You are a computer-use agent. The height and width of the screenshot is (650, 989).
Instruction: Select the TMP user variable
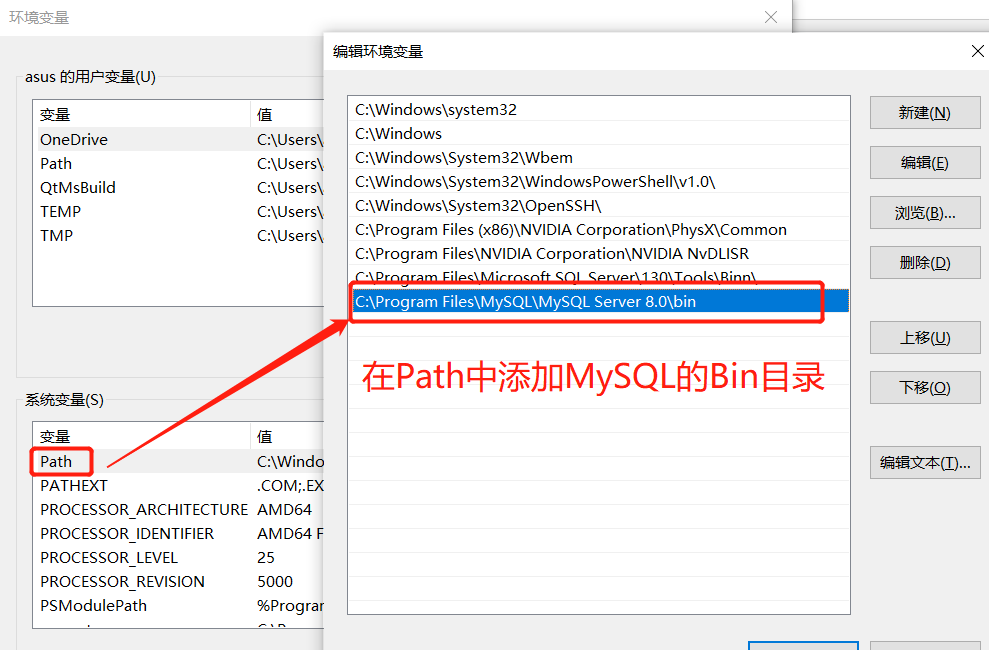pyautogui.click(x=181, y=236)
